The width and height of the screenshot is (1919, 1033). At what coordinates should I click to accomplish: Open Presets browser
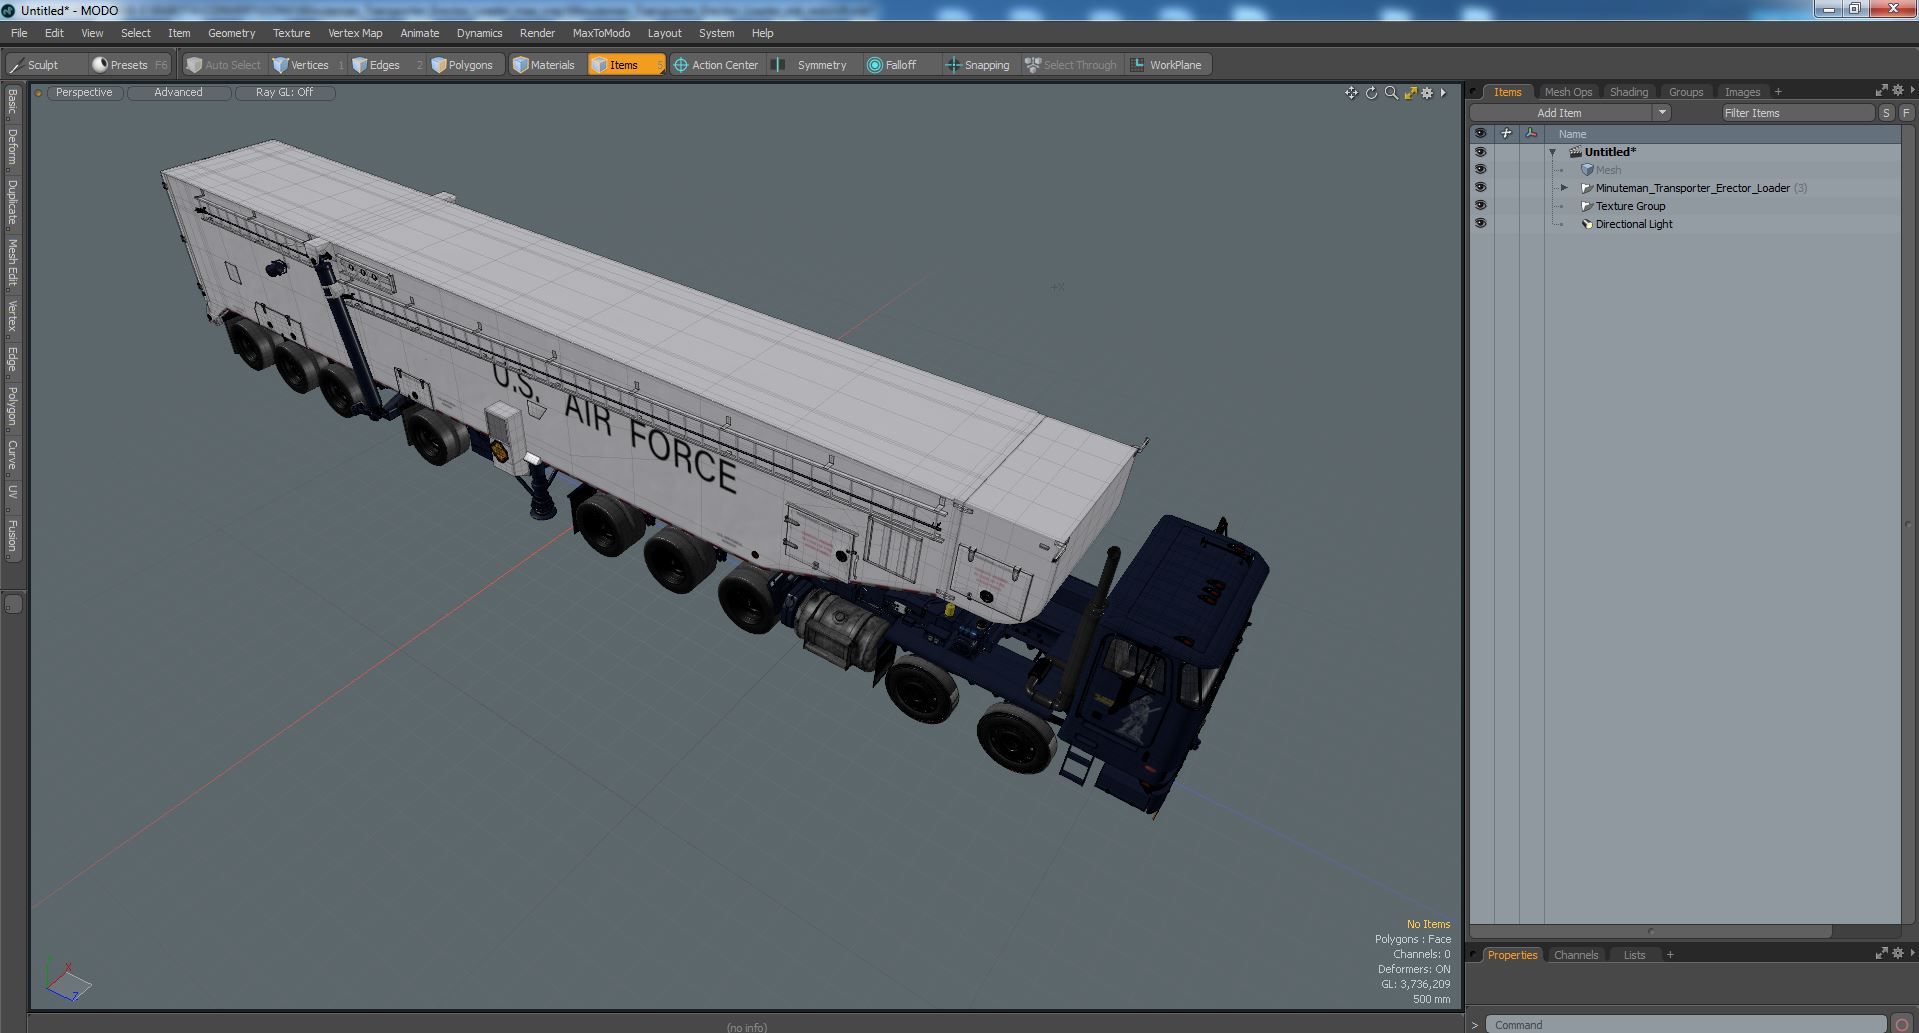pos(129,65)
